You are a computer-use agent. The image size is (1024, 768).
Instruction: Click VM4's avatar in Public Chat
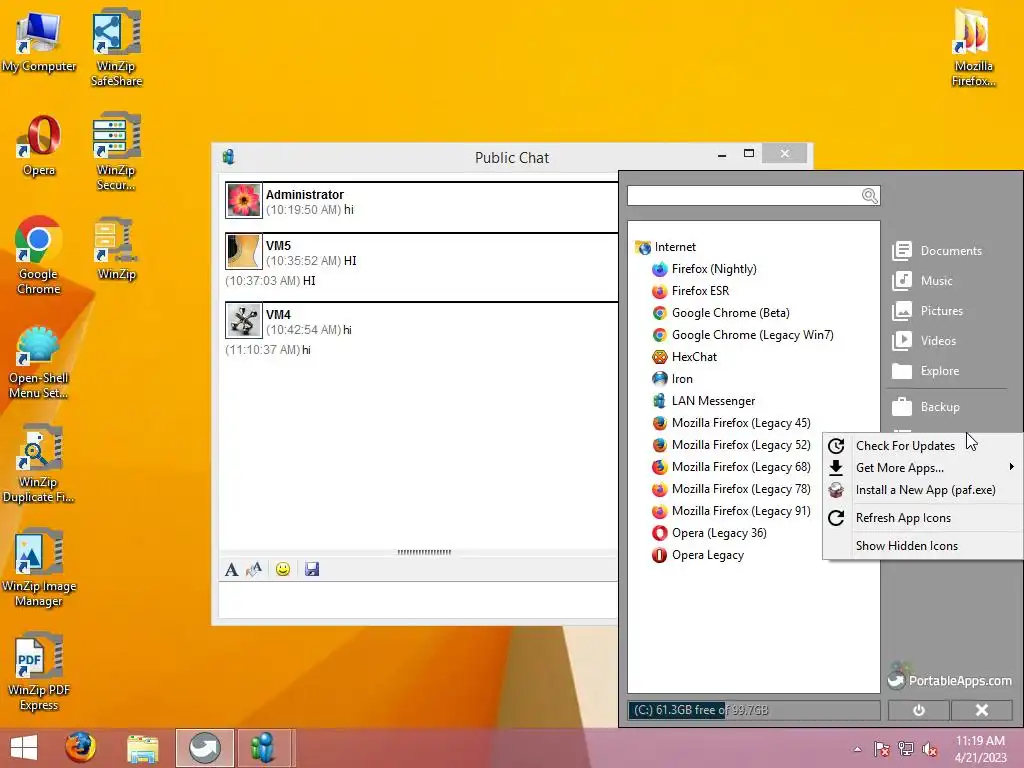pos(244,320)
